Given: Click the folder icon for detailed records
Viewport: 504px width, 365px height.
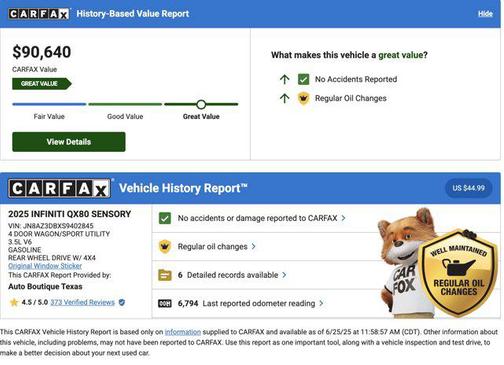Looking at the screenshot, I should [x=165, y=275].
